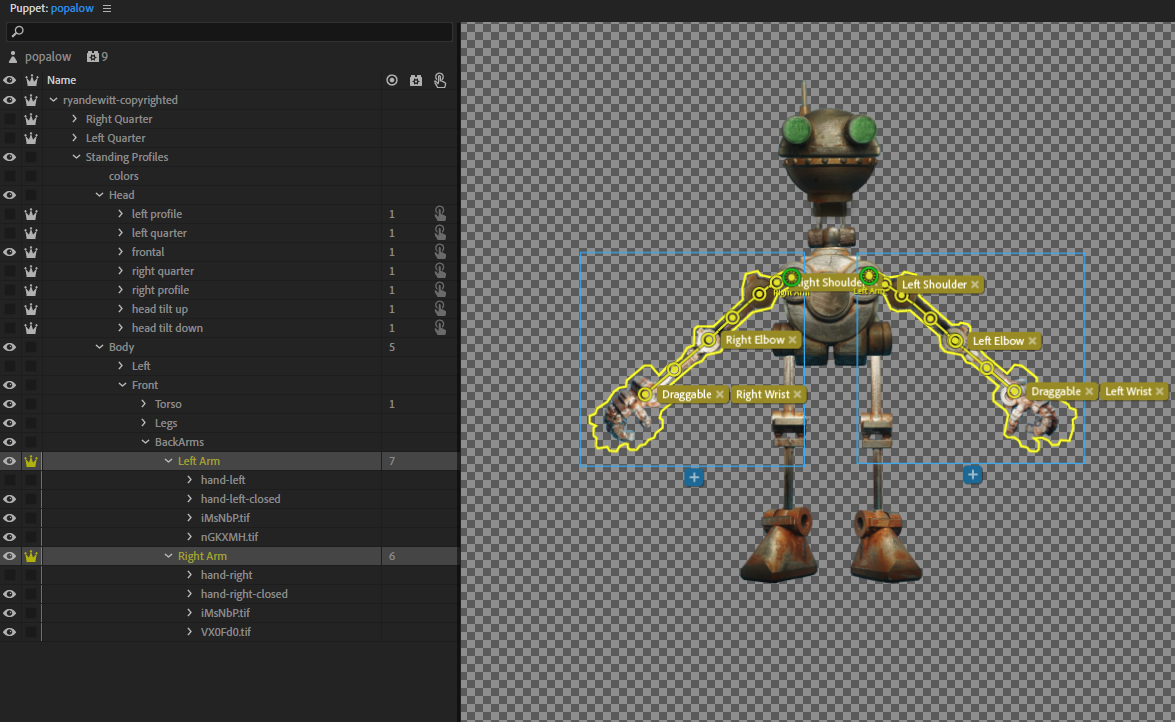Screen dimensions: 1175x722
Task: Toggle visibility of the Right Arm layer
Action: 9,555
